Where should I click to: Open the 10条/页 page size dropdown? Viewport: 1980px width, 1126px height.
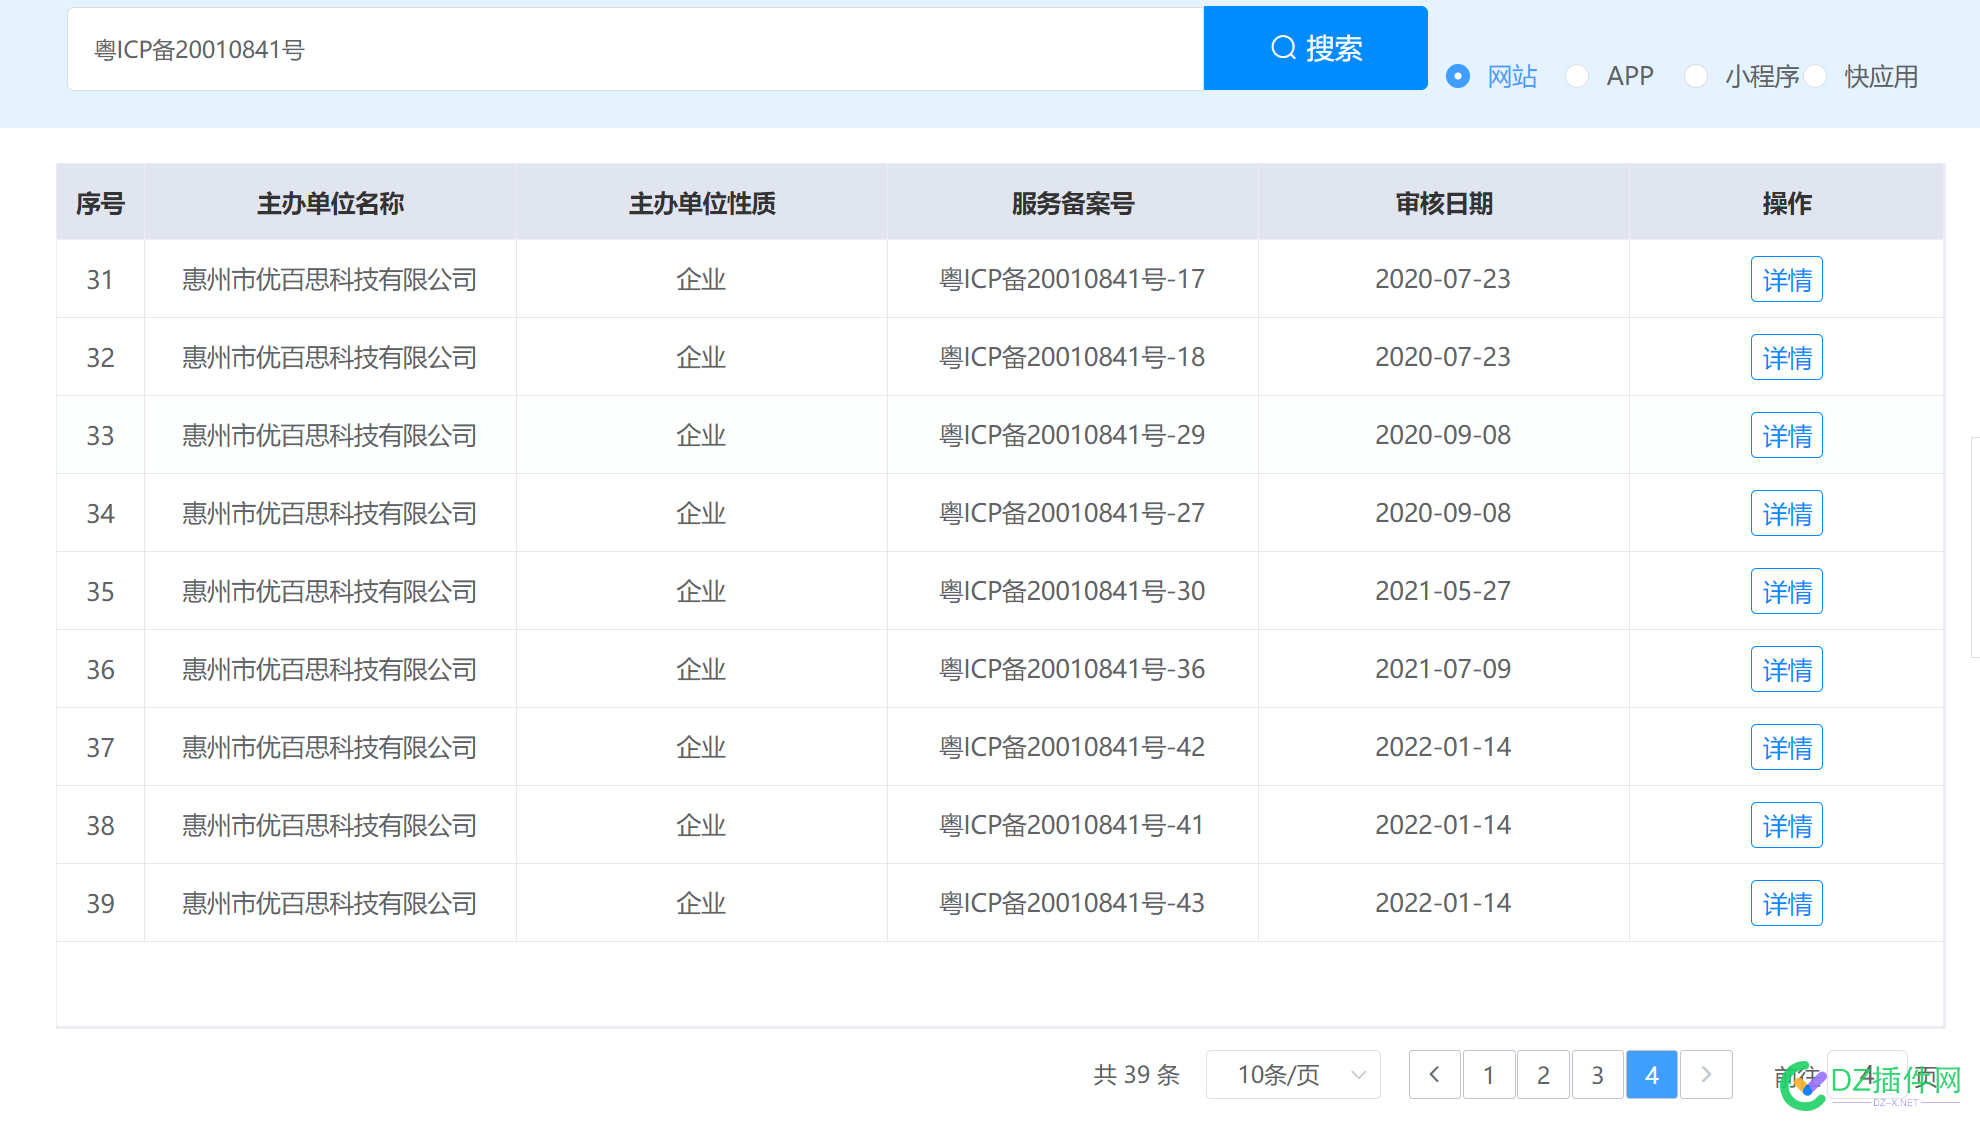pyautogui.click(x=1293, y=1074)
